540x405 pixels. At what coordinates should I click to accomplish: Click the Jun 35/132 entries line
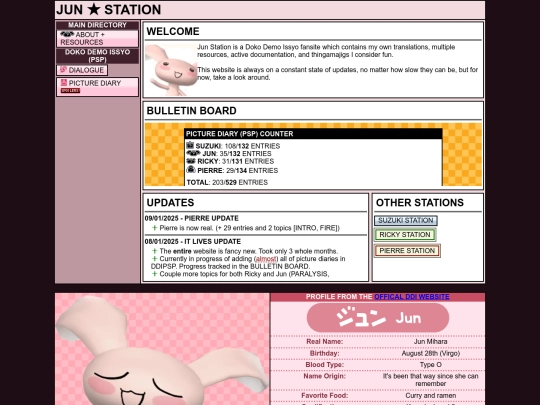coord(229,154)
